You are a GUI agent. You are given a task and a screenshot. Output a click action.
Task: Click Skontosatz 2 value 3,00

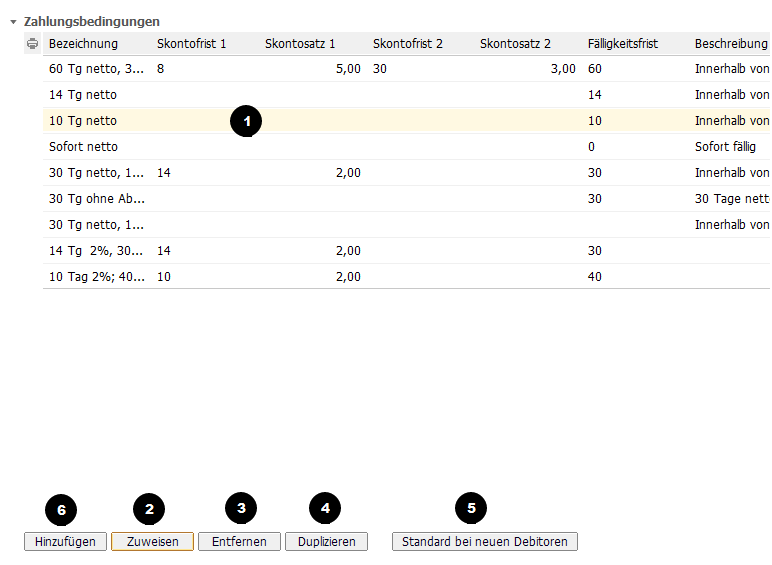[x=563, y=69]
